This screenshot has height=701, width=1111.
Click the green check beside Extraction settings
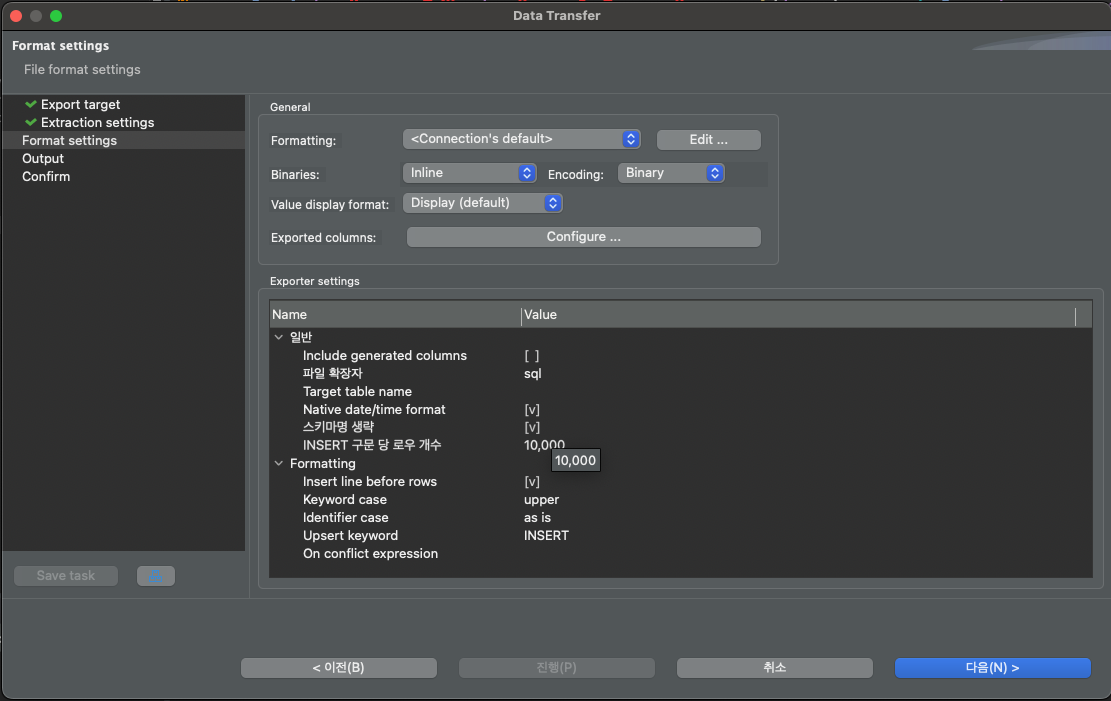[x=30, y=122]
